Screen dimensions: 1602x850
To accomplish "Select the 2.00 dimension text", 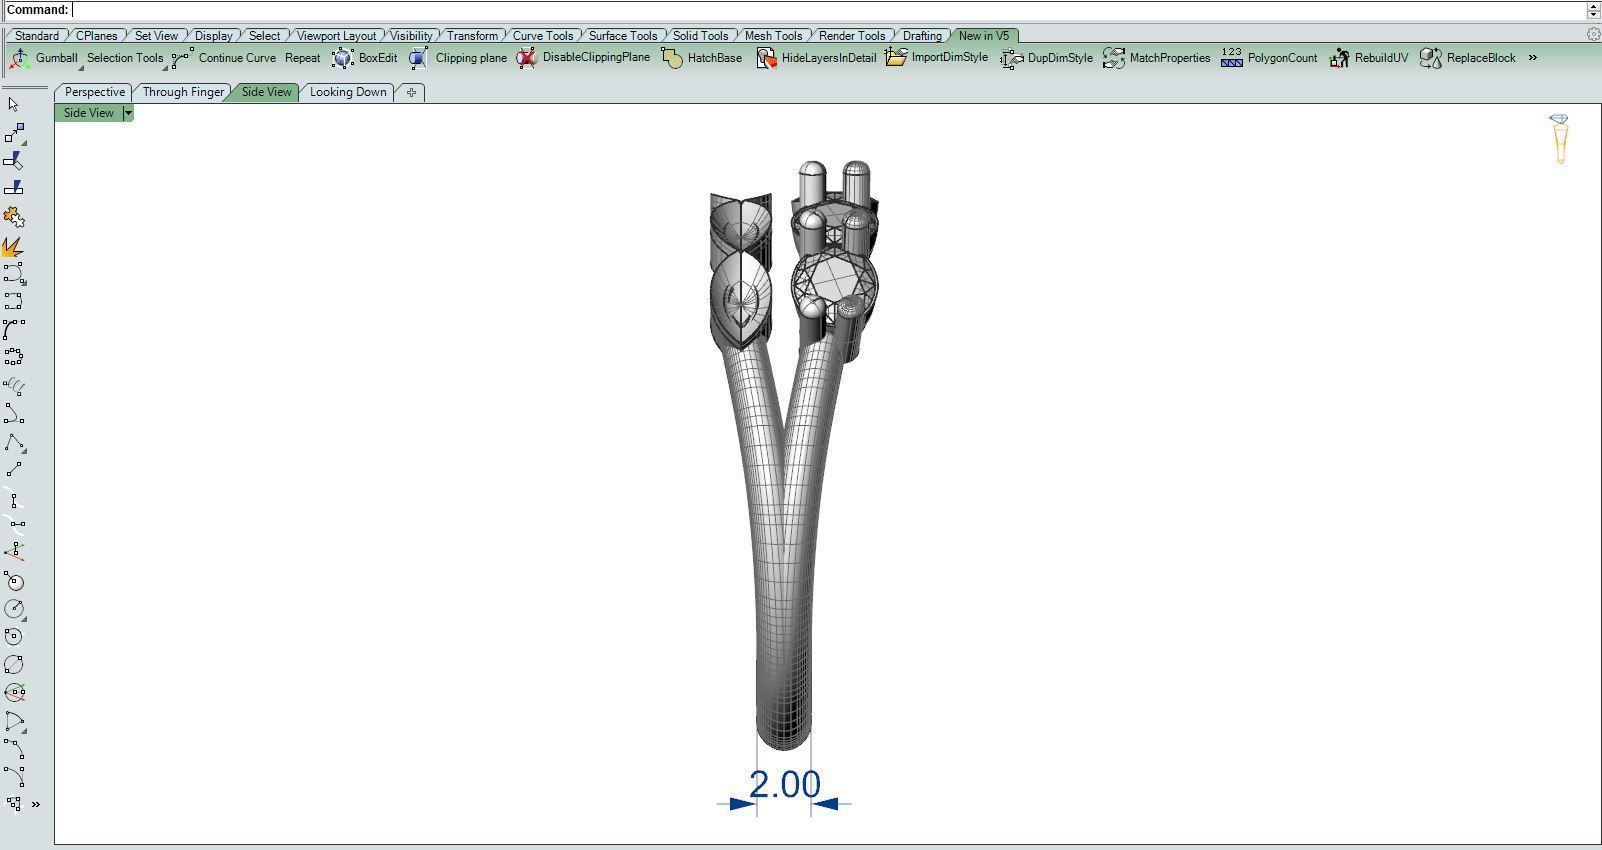I will [x=785, y=784].
